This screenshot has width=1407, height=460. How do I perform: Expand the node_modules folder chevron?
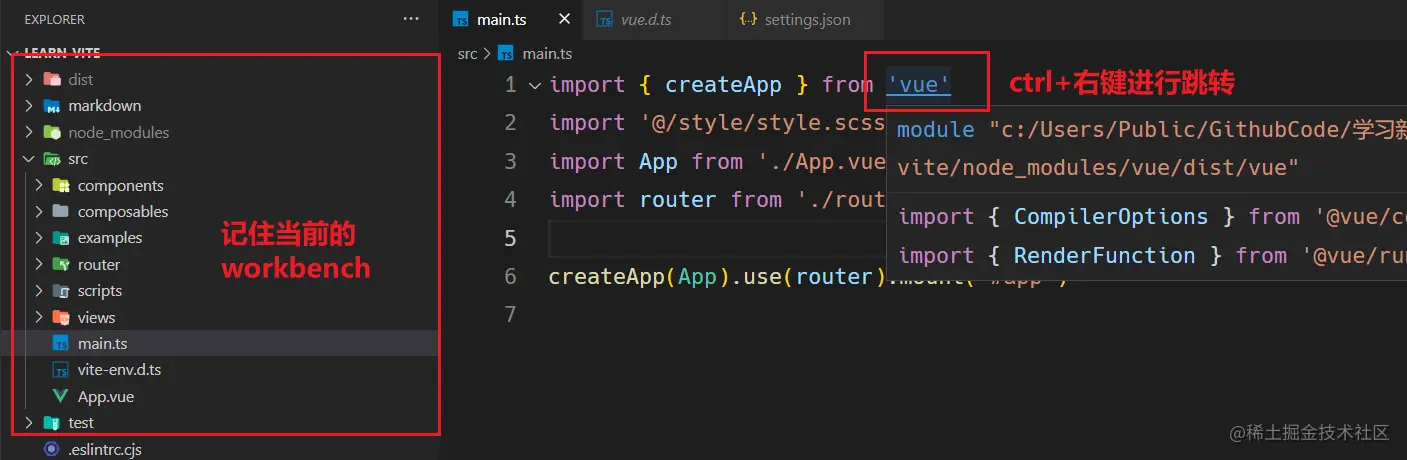point(29,132)
